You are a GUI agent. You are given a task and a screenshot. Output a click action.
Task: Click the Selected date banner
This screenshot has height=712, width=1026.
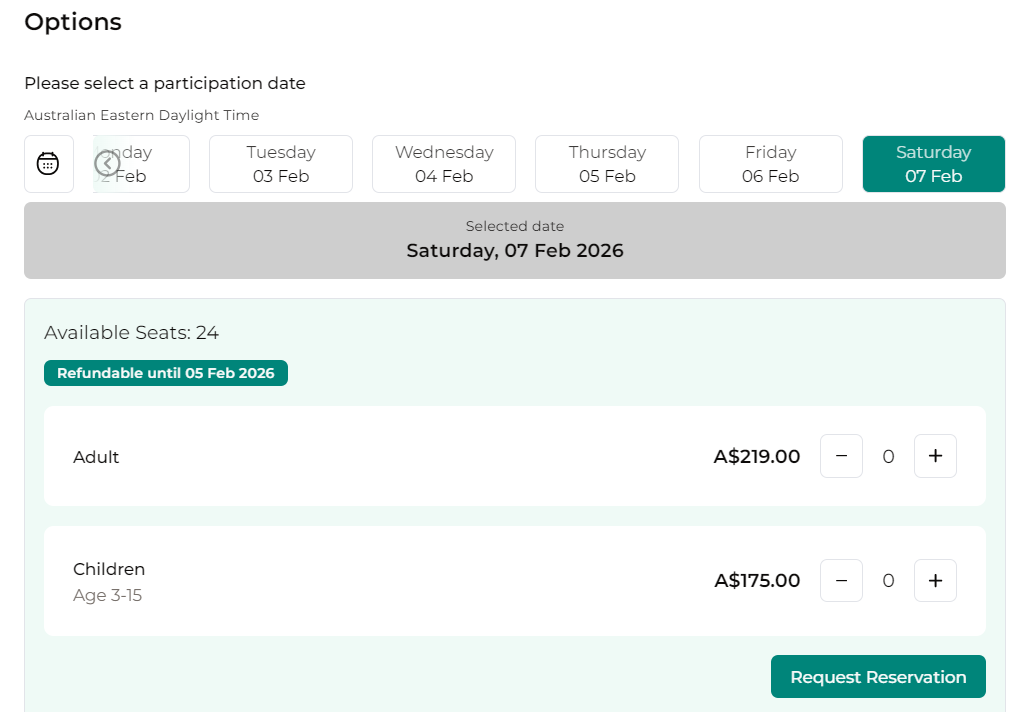pyautogui.click(x=514, y=240)
